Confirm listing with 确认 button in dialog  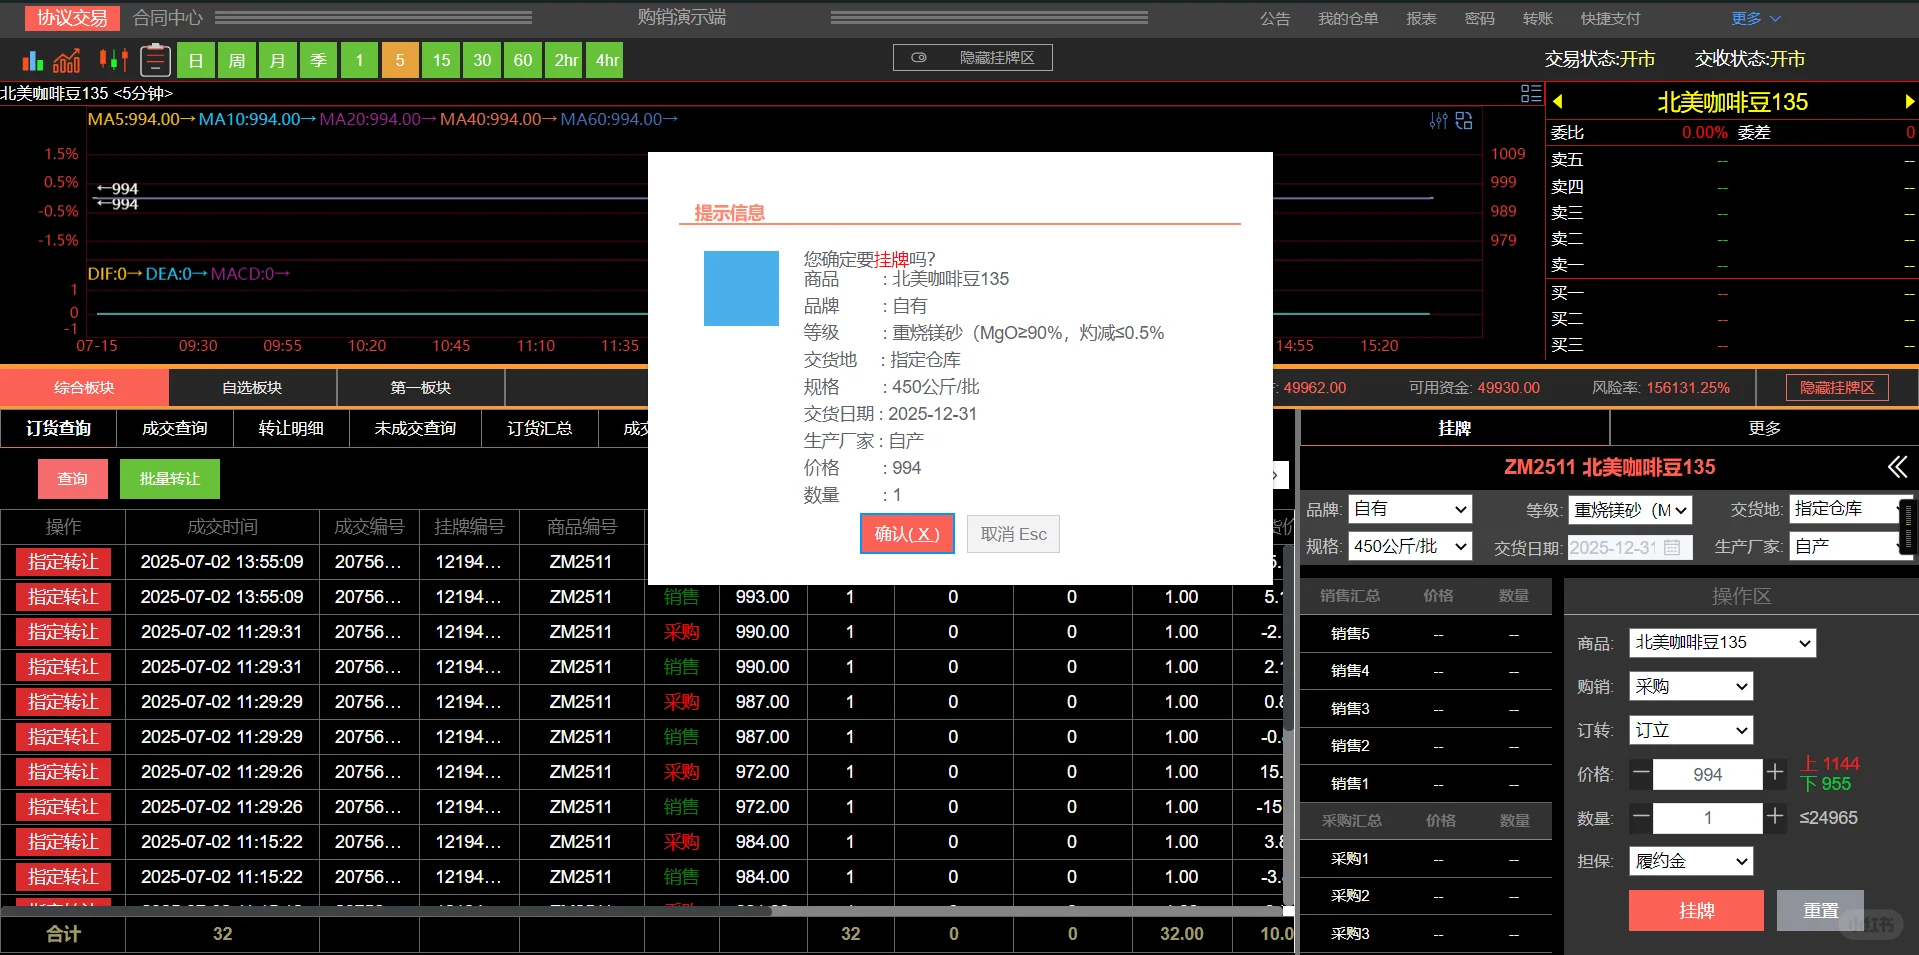(x=906, y=533)
